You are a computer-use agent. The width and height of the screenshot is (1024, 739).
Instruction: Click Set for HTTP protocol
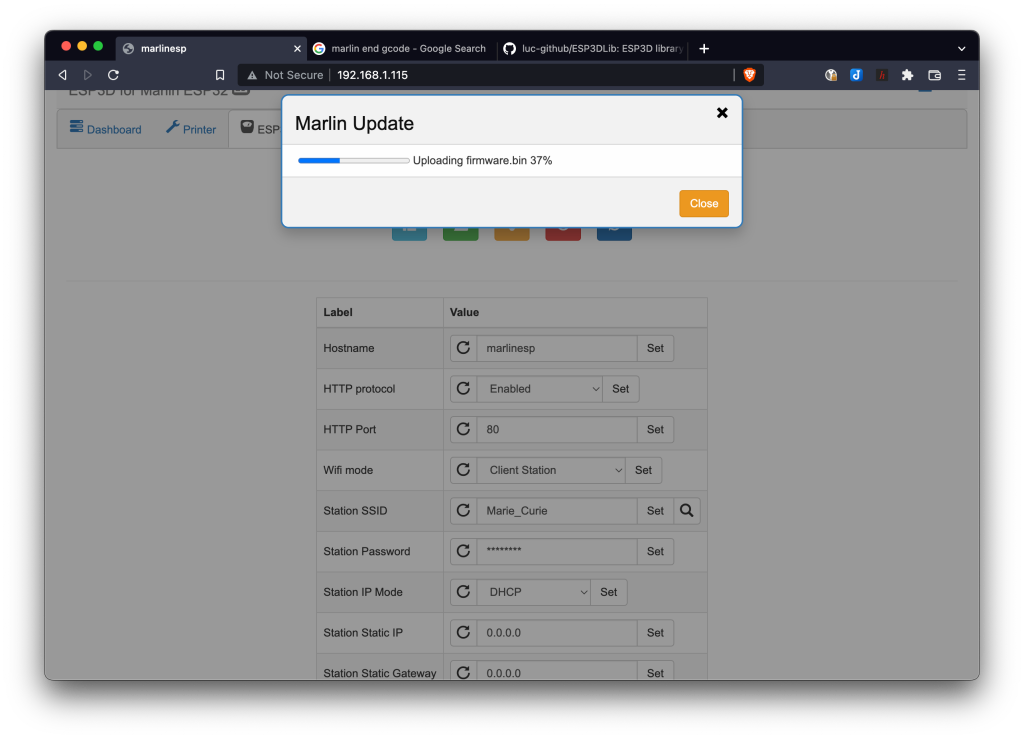620,388
